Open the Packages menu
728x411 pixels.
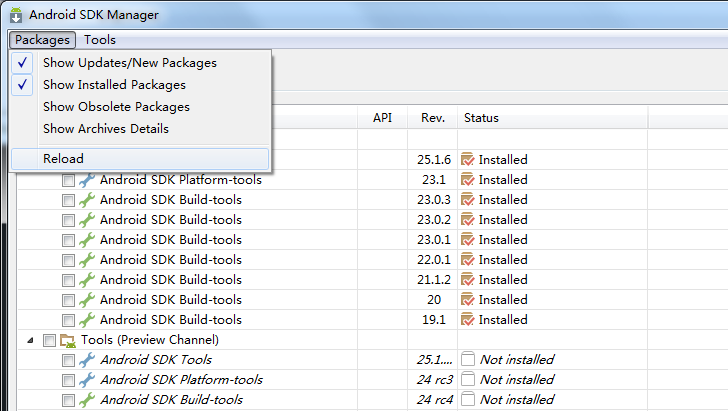[42, 40]
